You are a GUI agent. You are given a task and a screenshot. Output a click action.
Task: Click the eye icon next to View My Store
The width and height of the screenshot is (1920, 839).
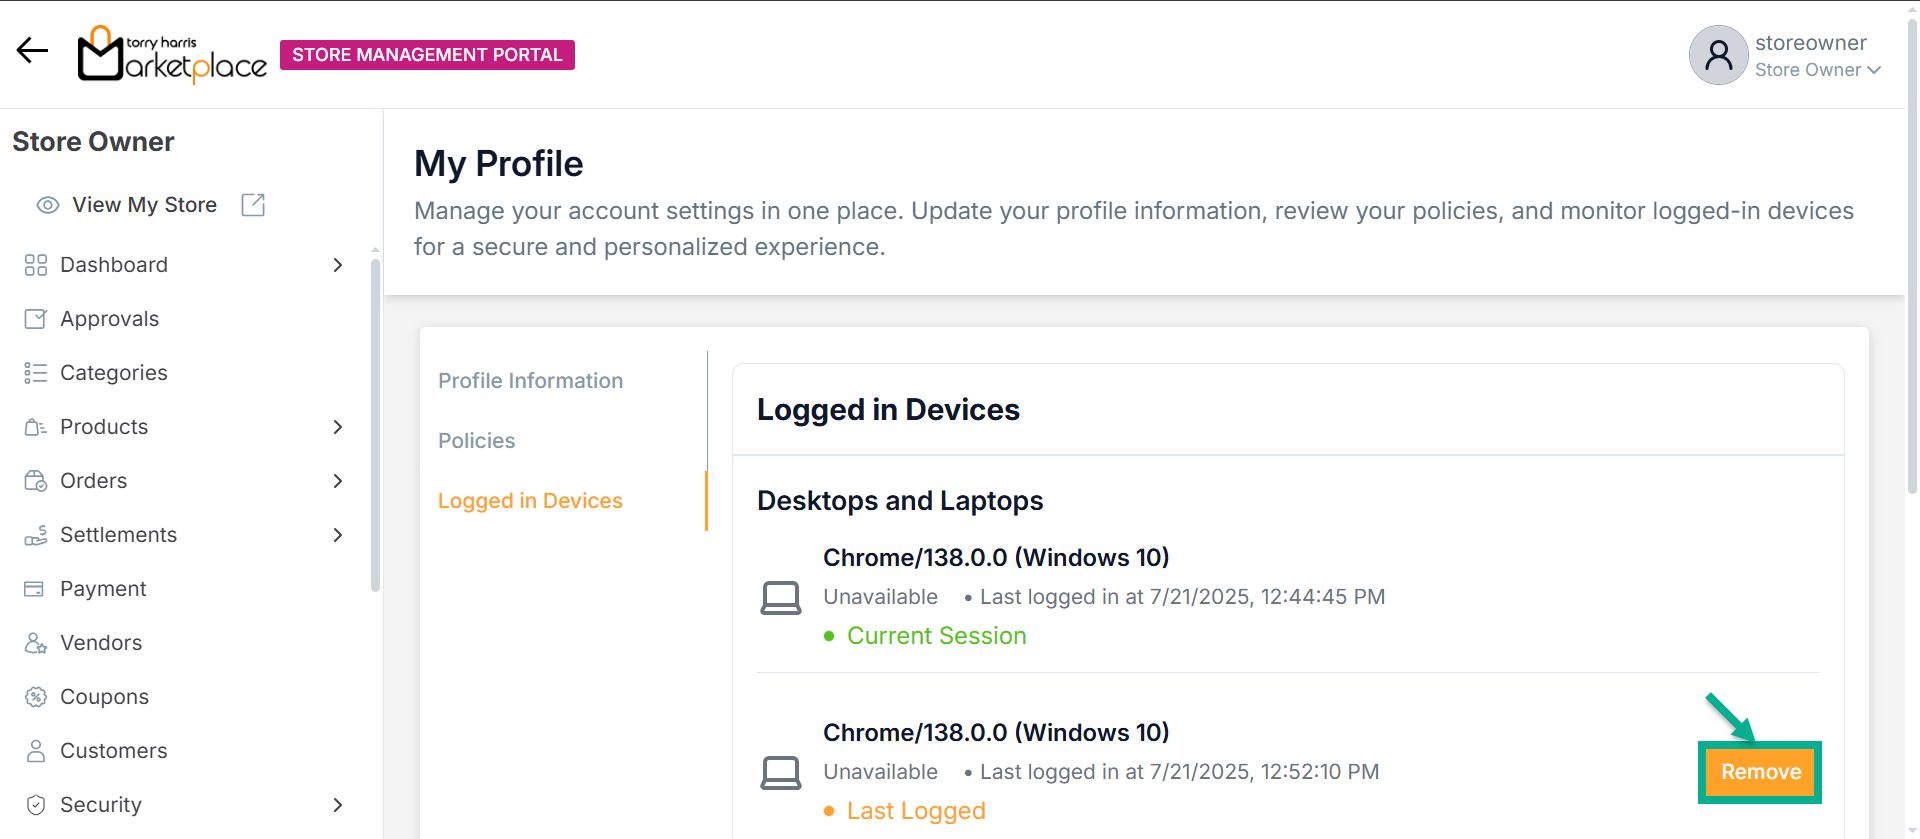click(48, 205)
